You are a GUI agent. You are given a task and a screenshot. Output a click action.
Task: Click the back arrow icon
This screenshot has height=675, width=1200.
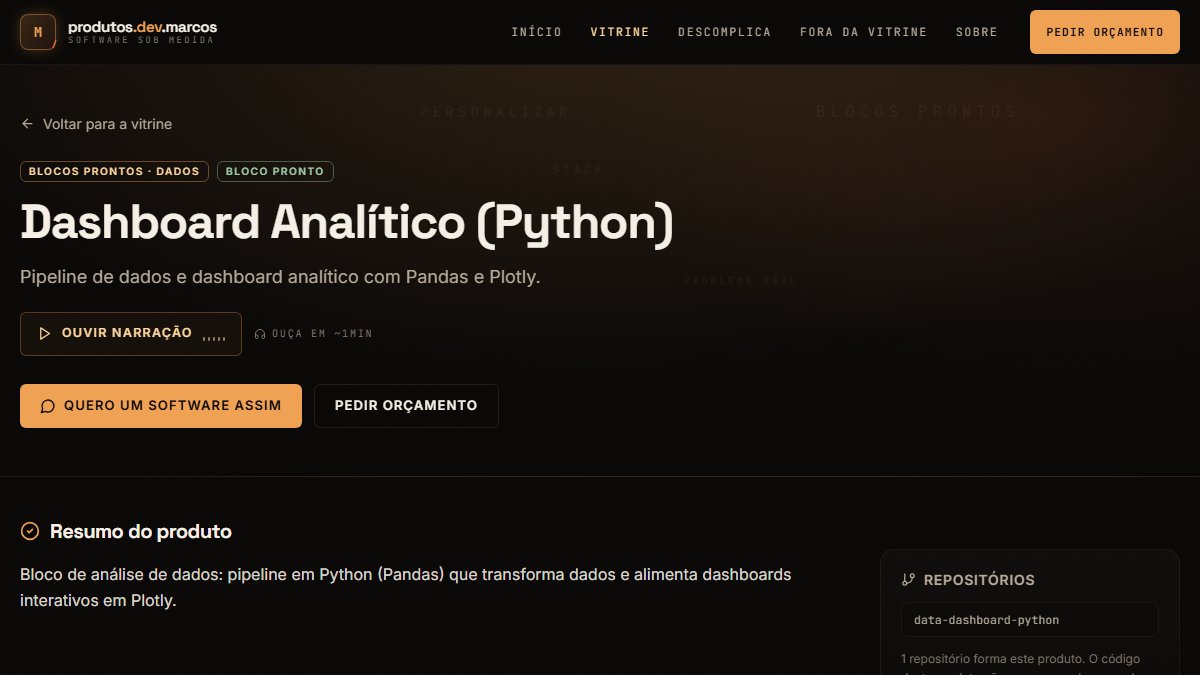point(27,124)
